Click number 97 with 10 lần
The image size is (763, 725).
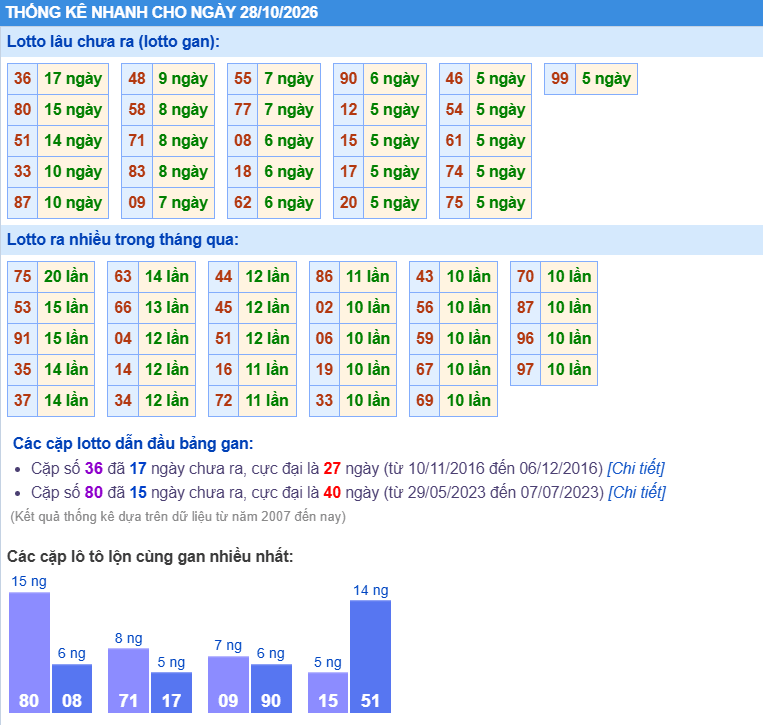coord(525,369)
